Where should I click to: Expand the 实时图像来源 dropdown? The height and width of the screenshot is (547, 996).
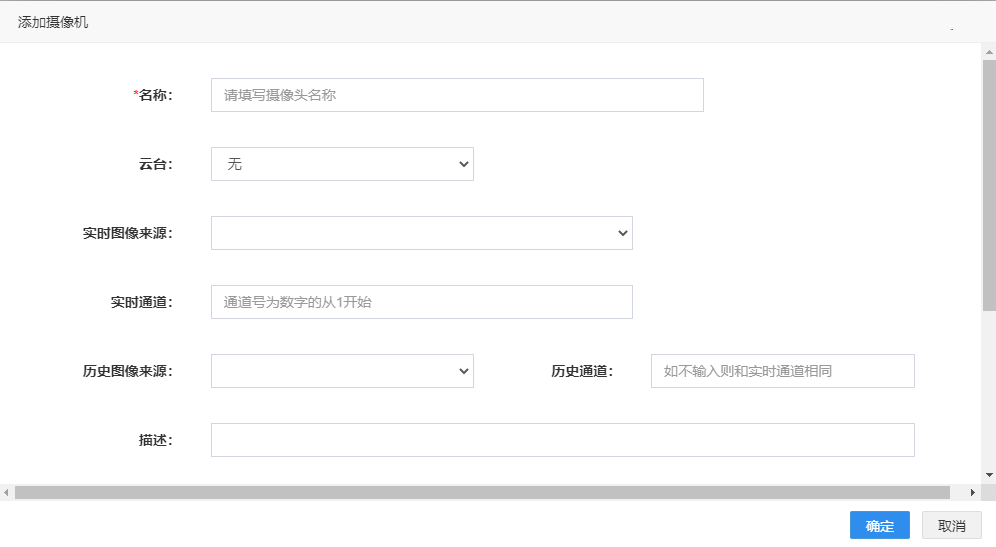pyautogui.click(x=421, y=233)
